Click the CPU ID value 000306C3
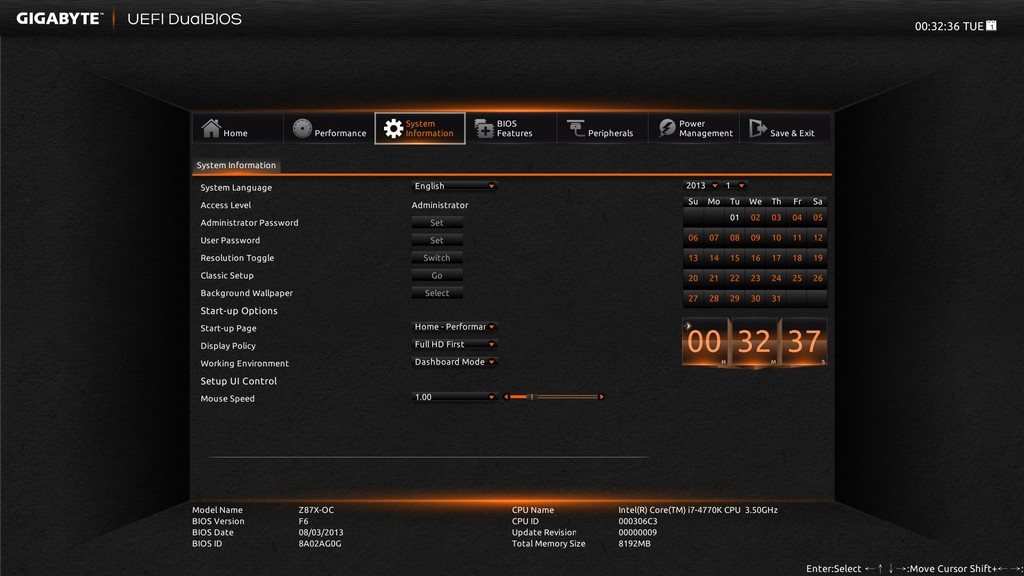The height and width of the screenshot is (576, 1024). 638,521
